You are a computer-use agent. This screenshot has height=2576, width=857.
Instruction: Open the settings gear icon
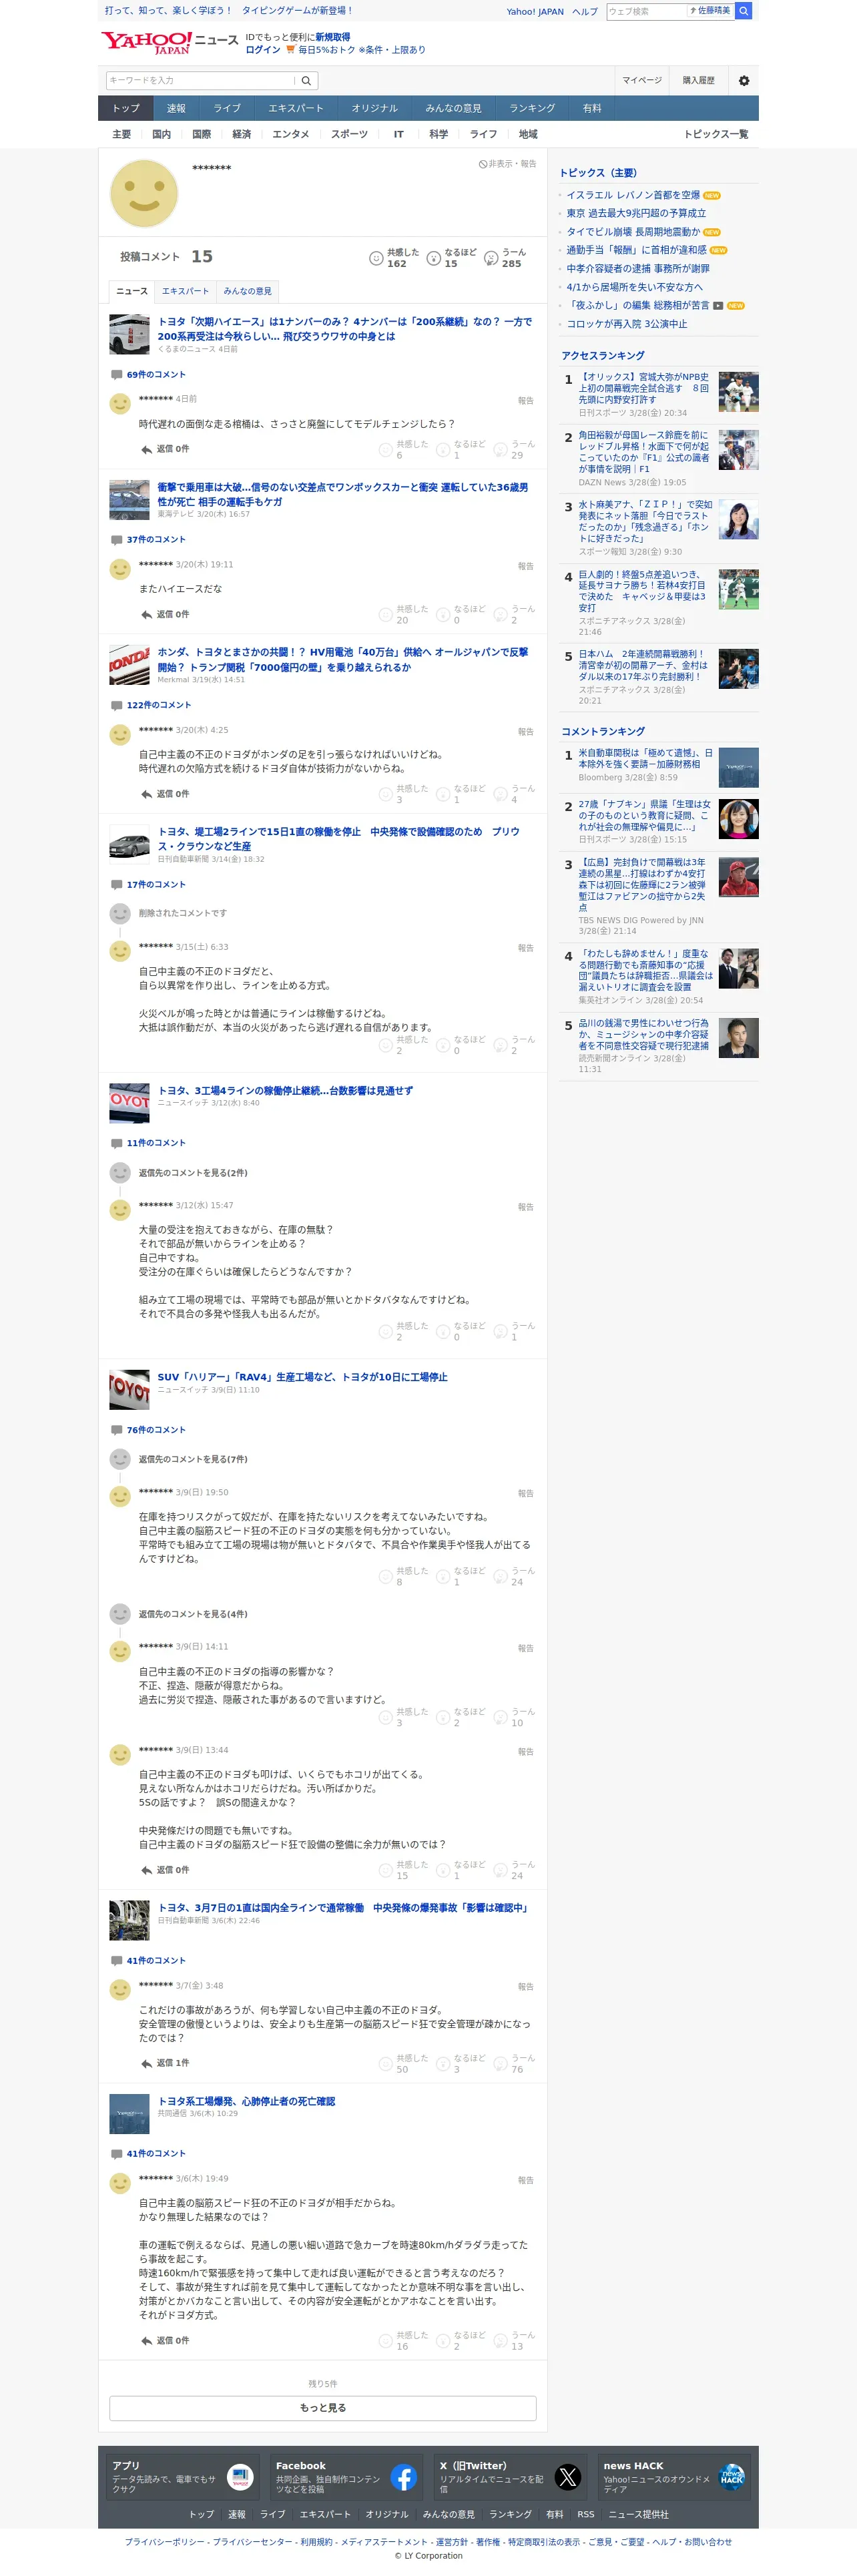pyautogui.click(x=743, y=81)
